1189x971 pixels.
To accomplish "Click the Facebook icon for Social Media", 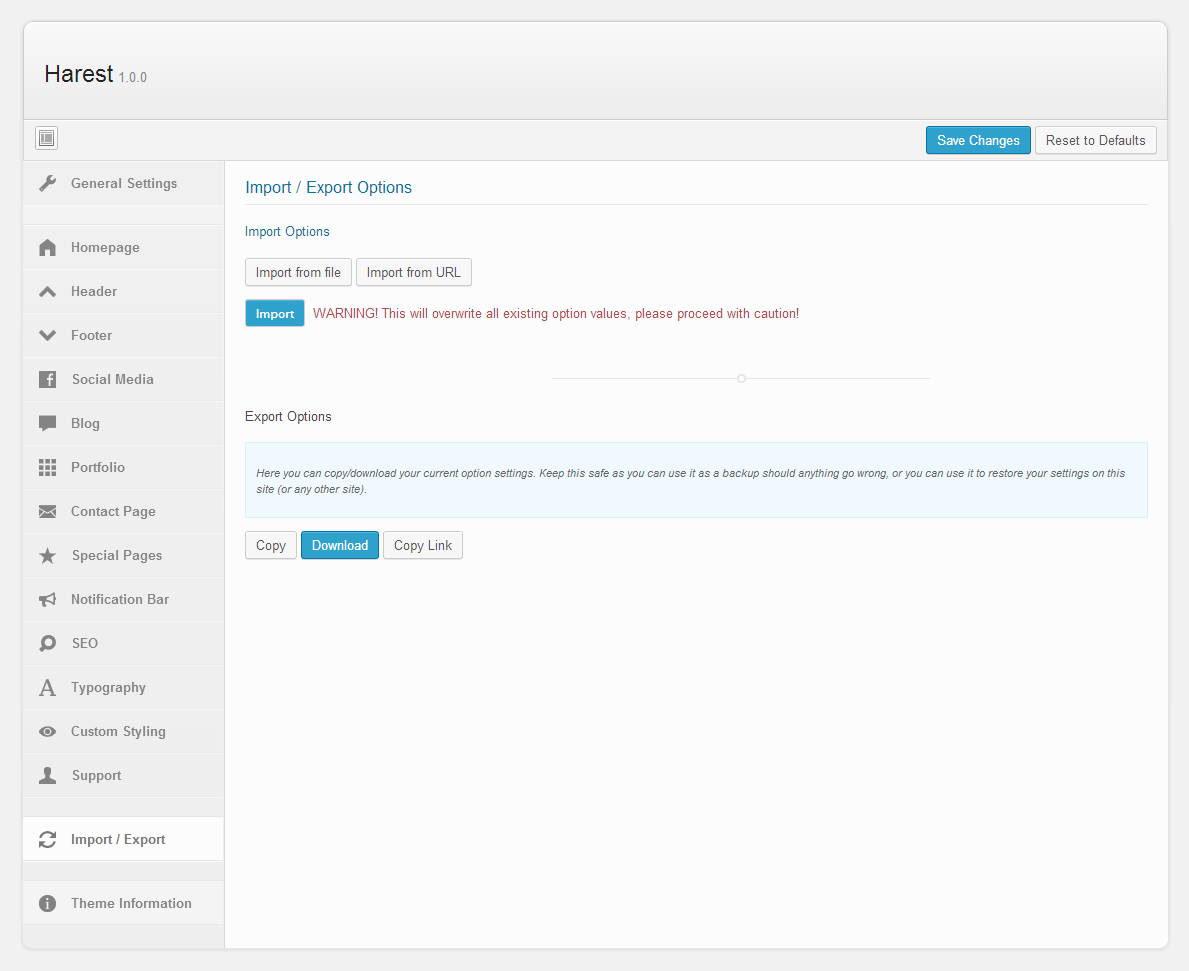I will pyautogui.click(x=47, y=380).
